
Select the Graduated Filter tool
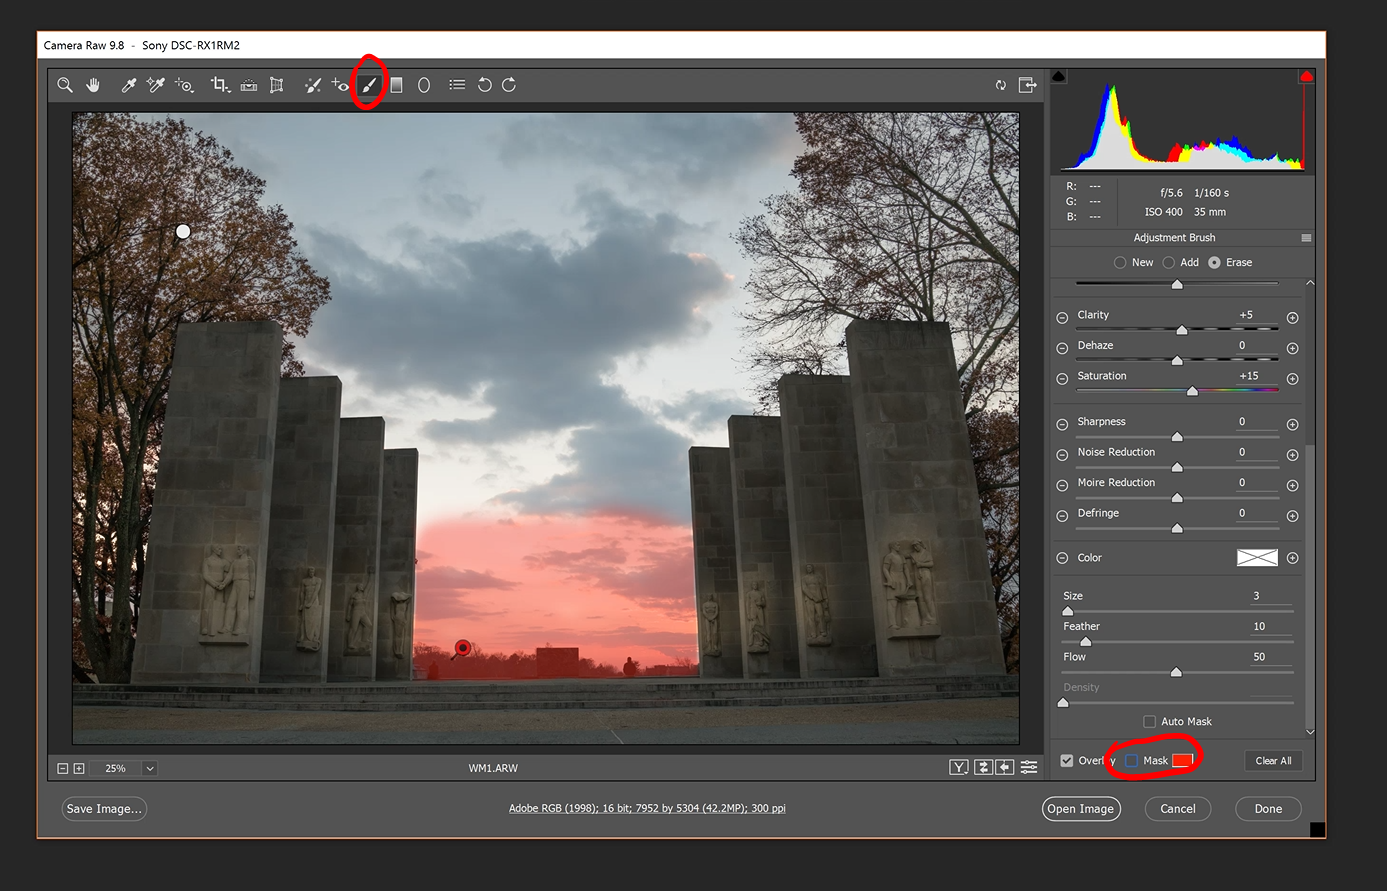point(396,85)
